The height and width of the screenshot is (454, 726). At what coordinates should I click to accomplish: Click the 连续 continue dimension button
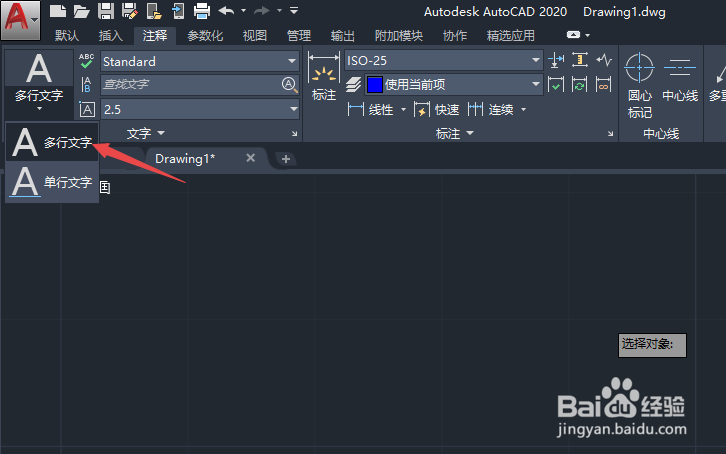point(490,110)
